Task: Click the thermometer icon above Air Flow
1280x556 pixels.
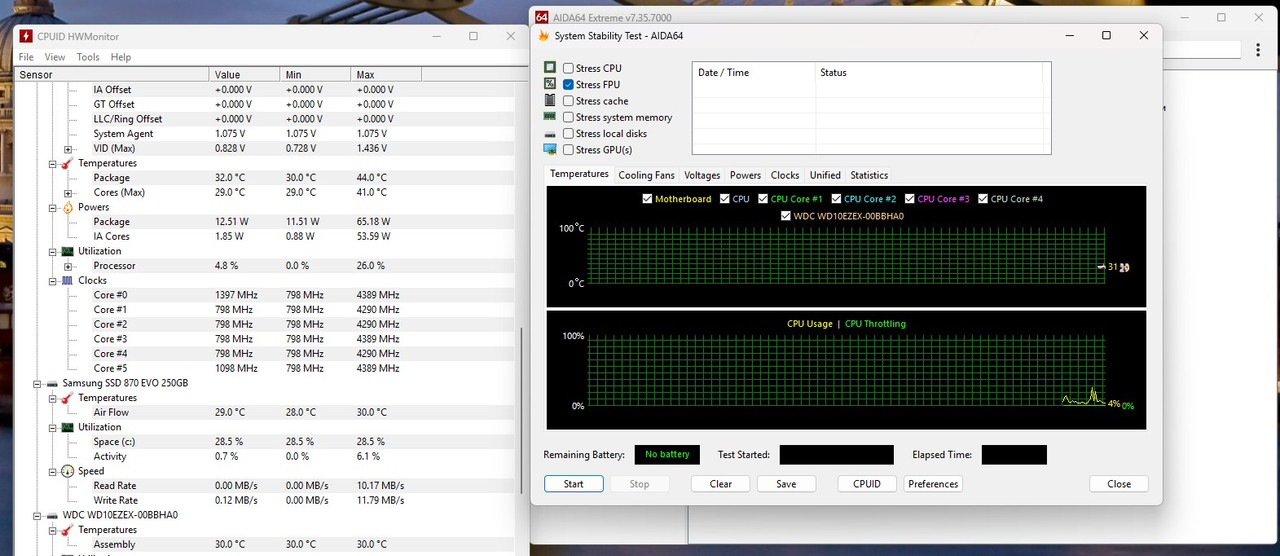Action: (x=67, y=398)
